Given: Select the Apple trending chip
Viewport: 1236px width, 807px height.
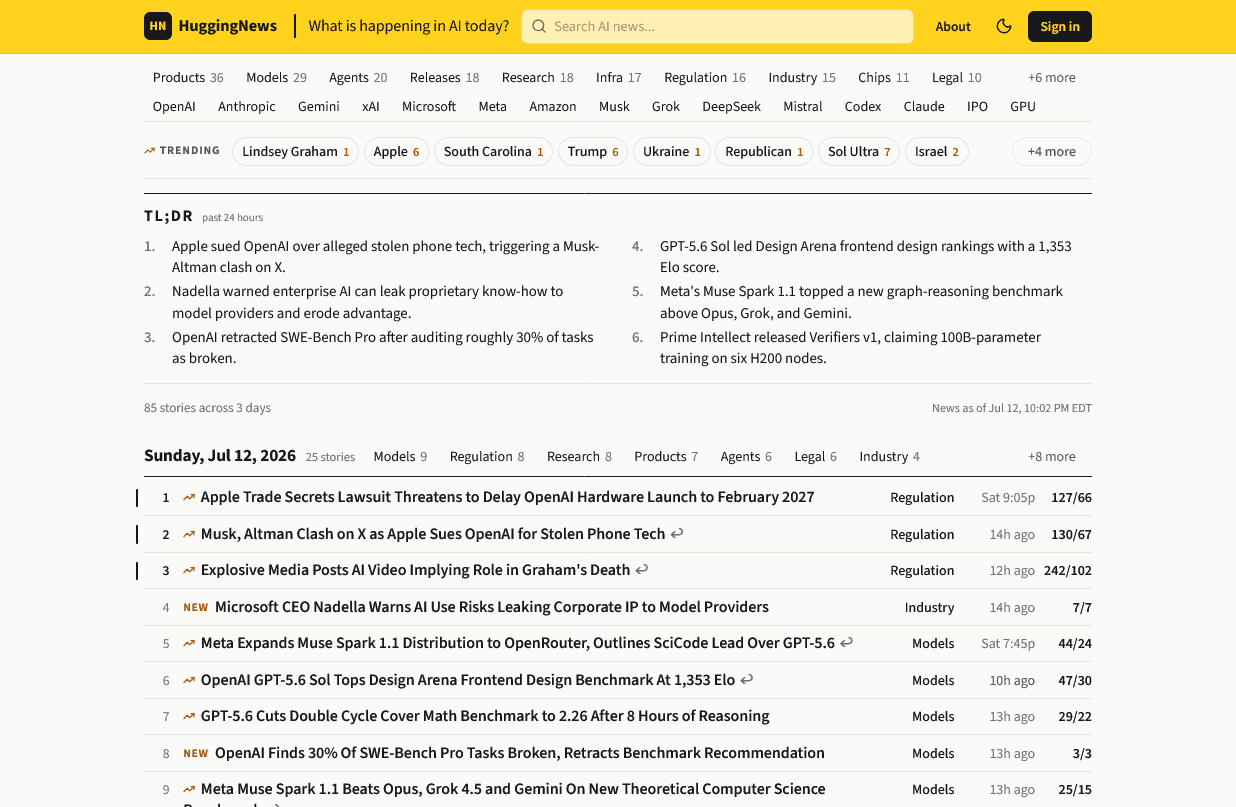Looking at the screenshot, I should (x=397, y=151).
